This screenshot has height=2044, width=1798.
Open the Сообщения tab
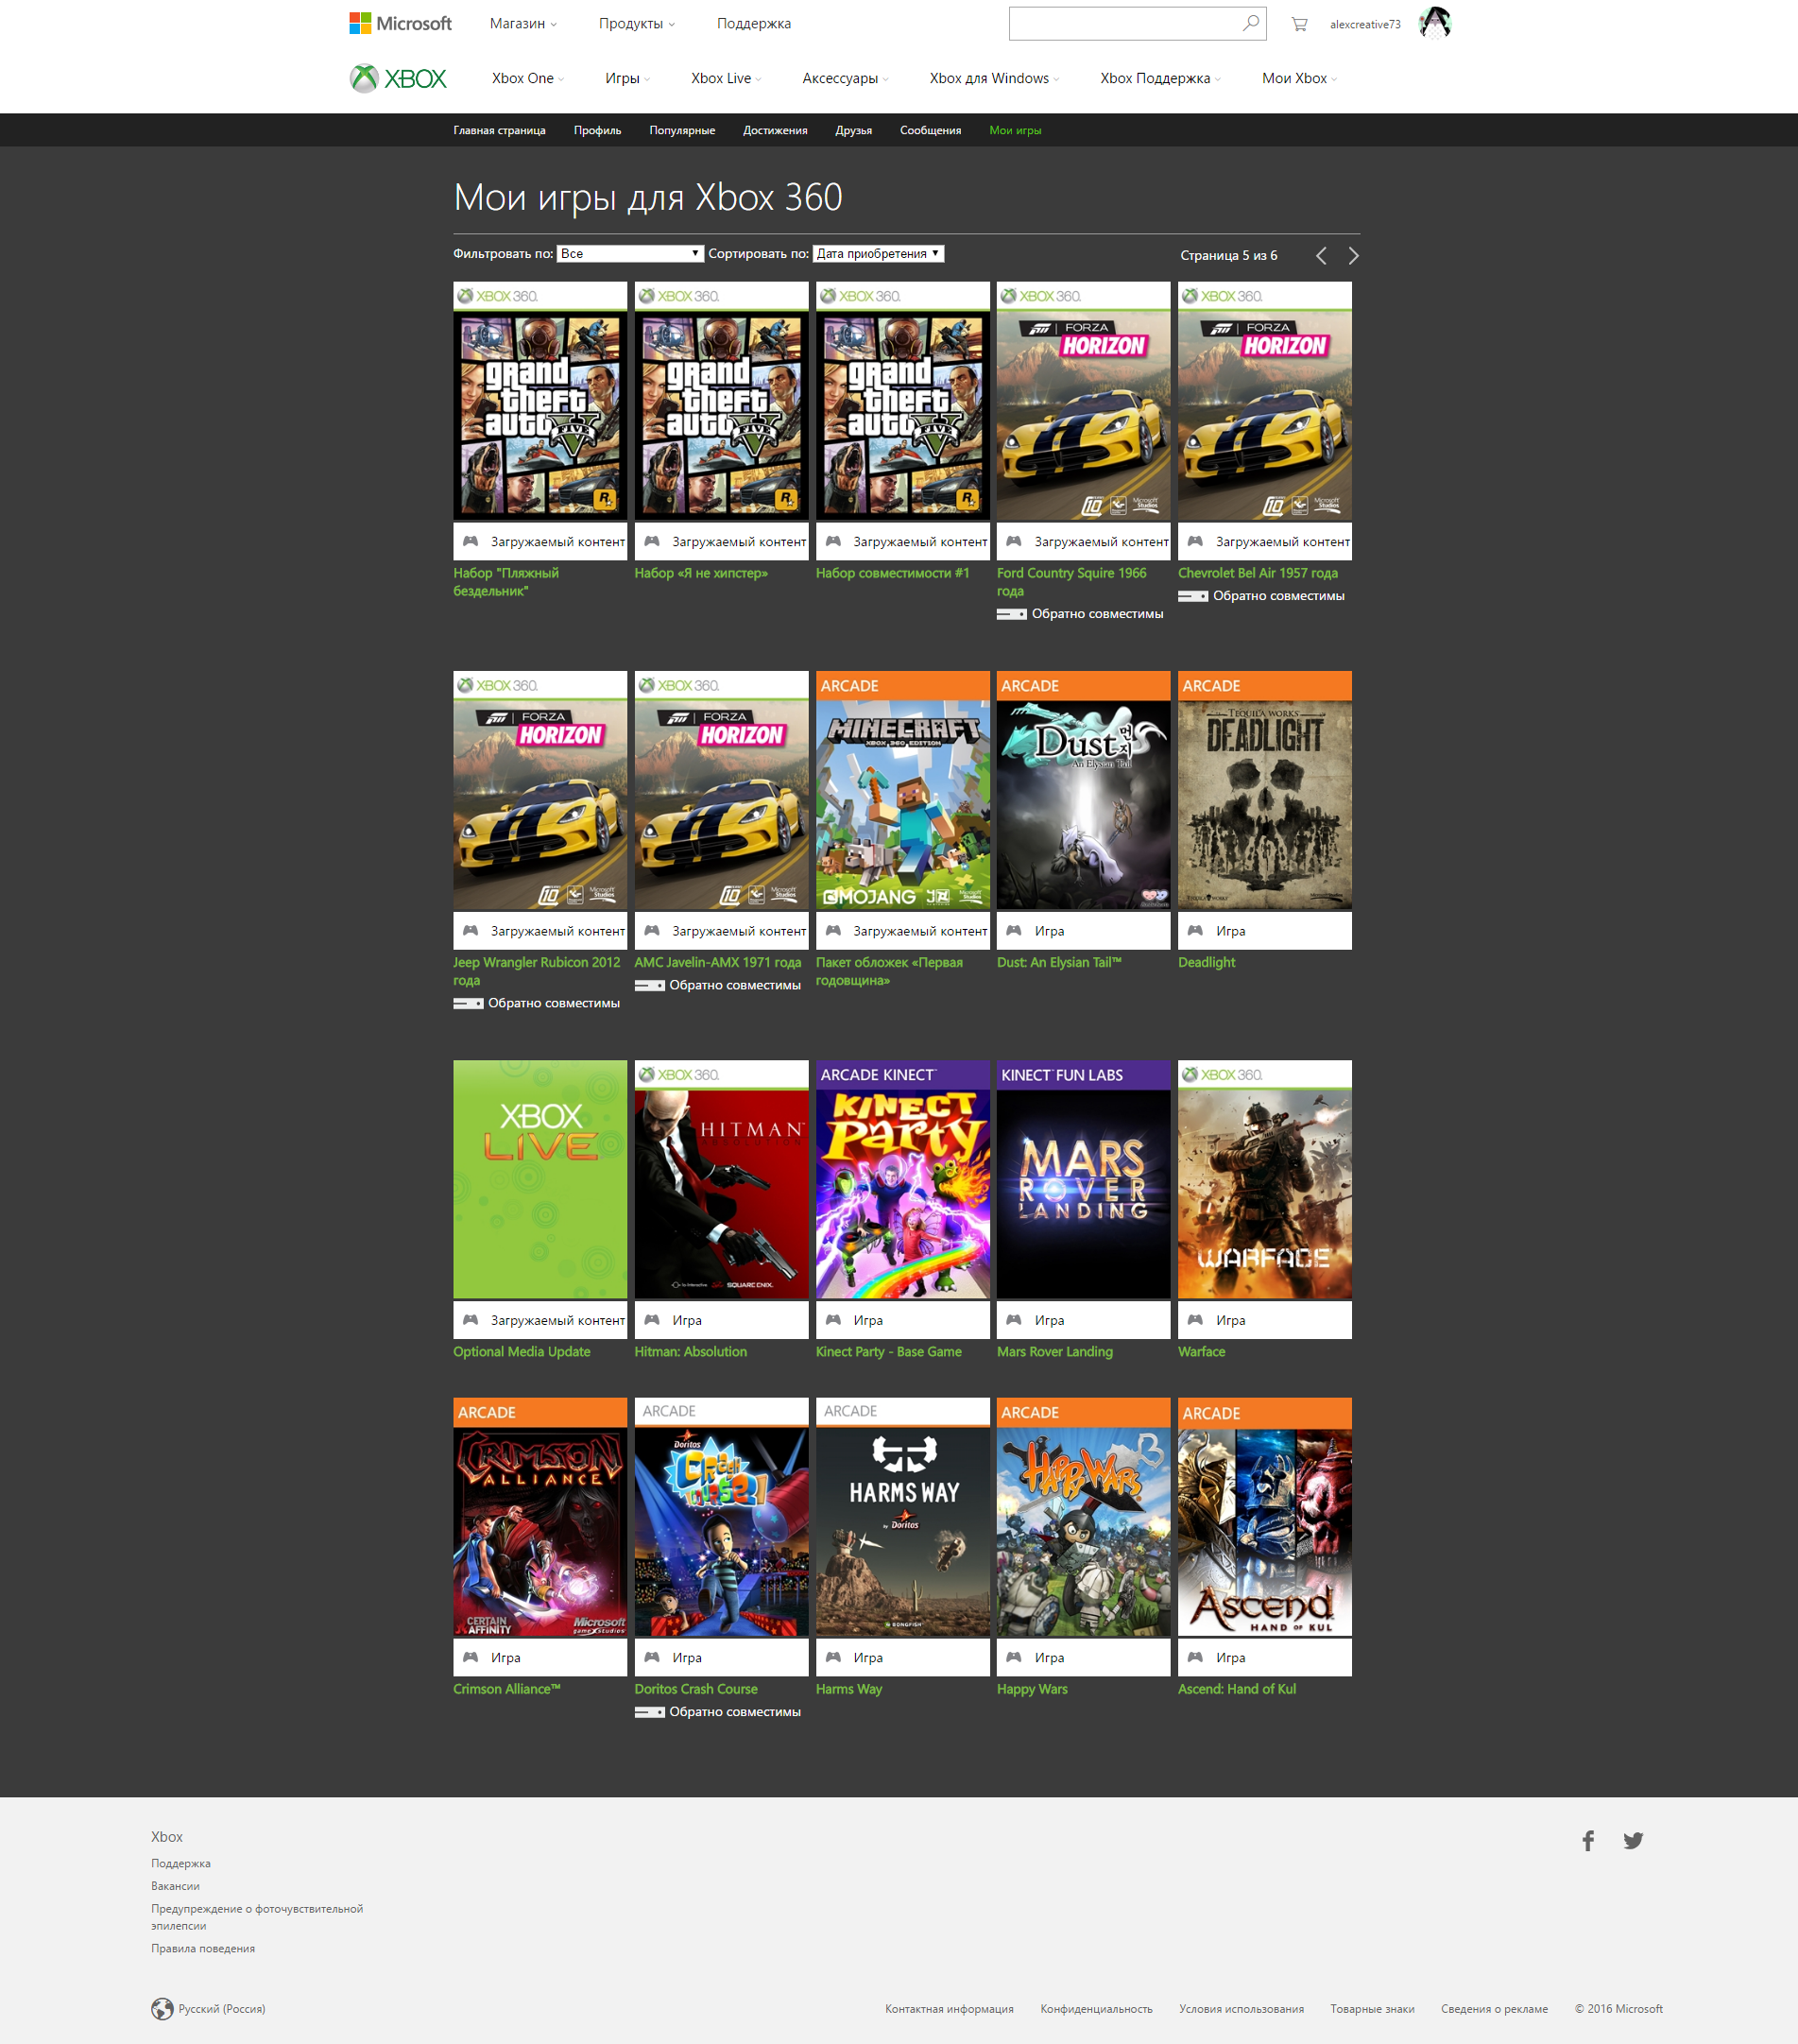tap(930, 130)
